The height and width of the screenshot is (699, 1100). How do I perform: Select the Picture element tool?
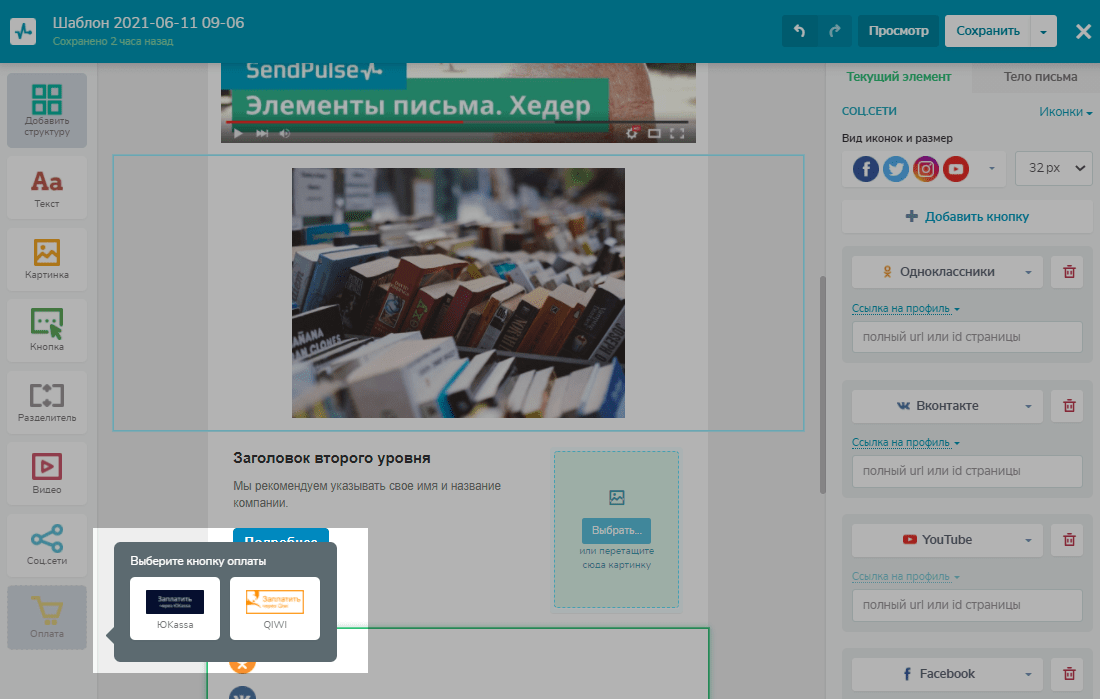[x=47, y=260]
